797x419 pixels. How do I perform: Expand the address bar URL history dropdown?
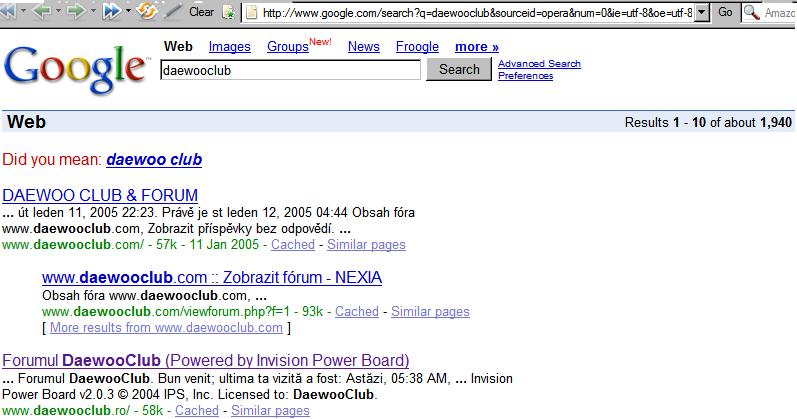coord(702,13)
